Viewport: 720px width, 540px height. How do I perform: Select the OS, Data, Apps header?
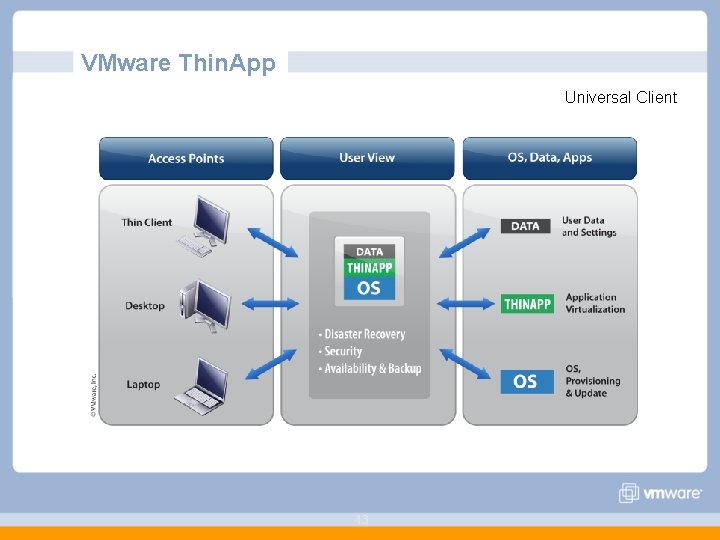[550, 158]
